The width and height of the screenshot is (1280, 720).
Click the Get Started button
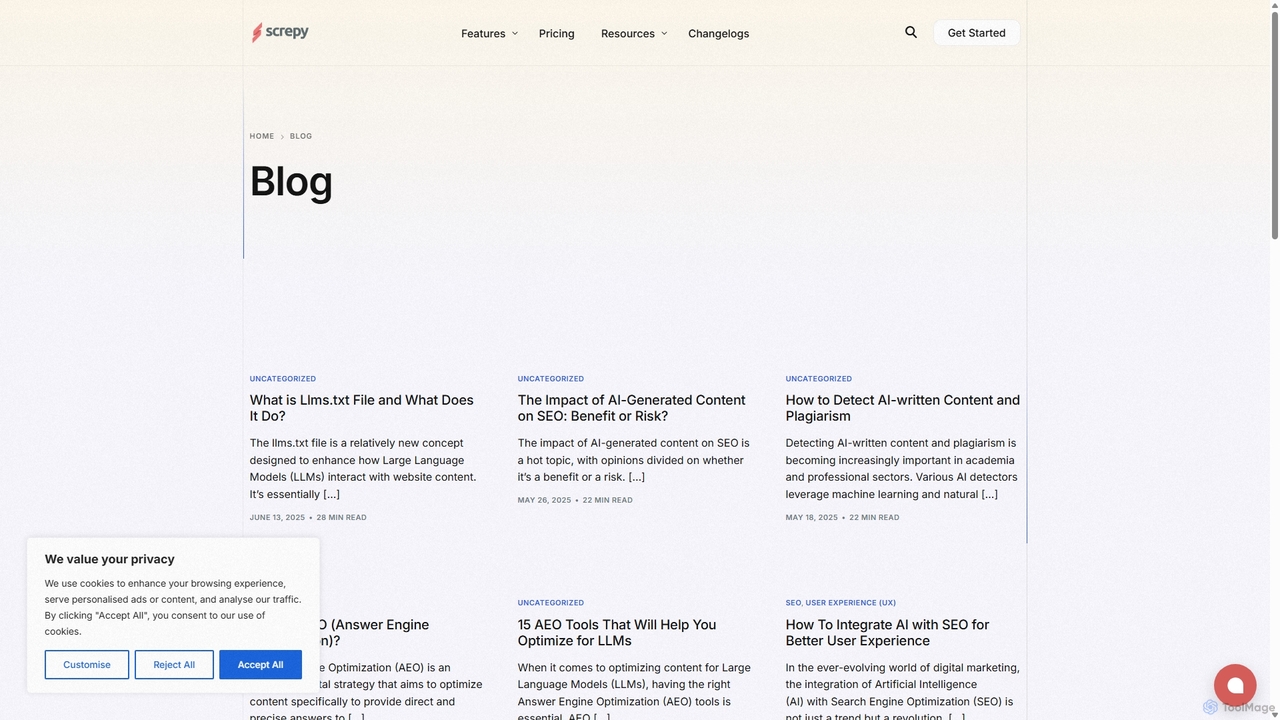click(x=976, y=33)
